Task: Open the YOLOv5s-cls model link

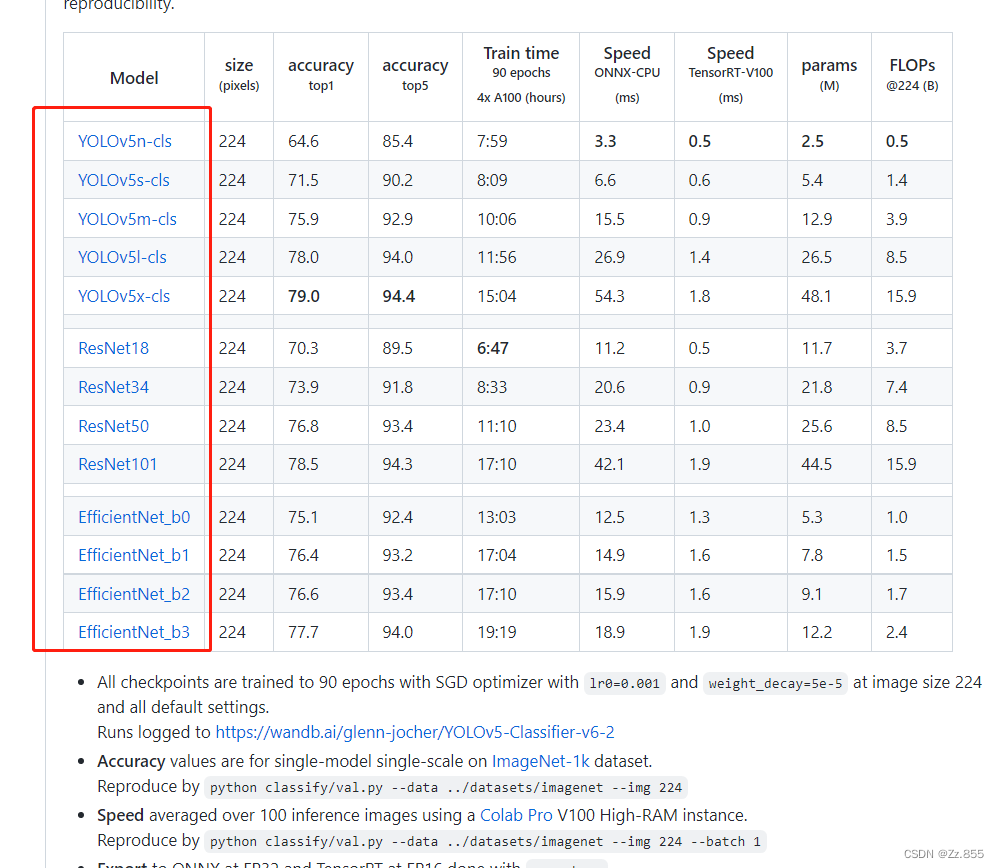Action: coord(124,180)
